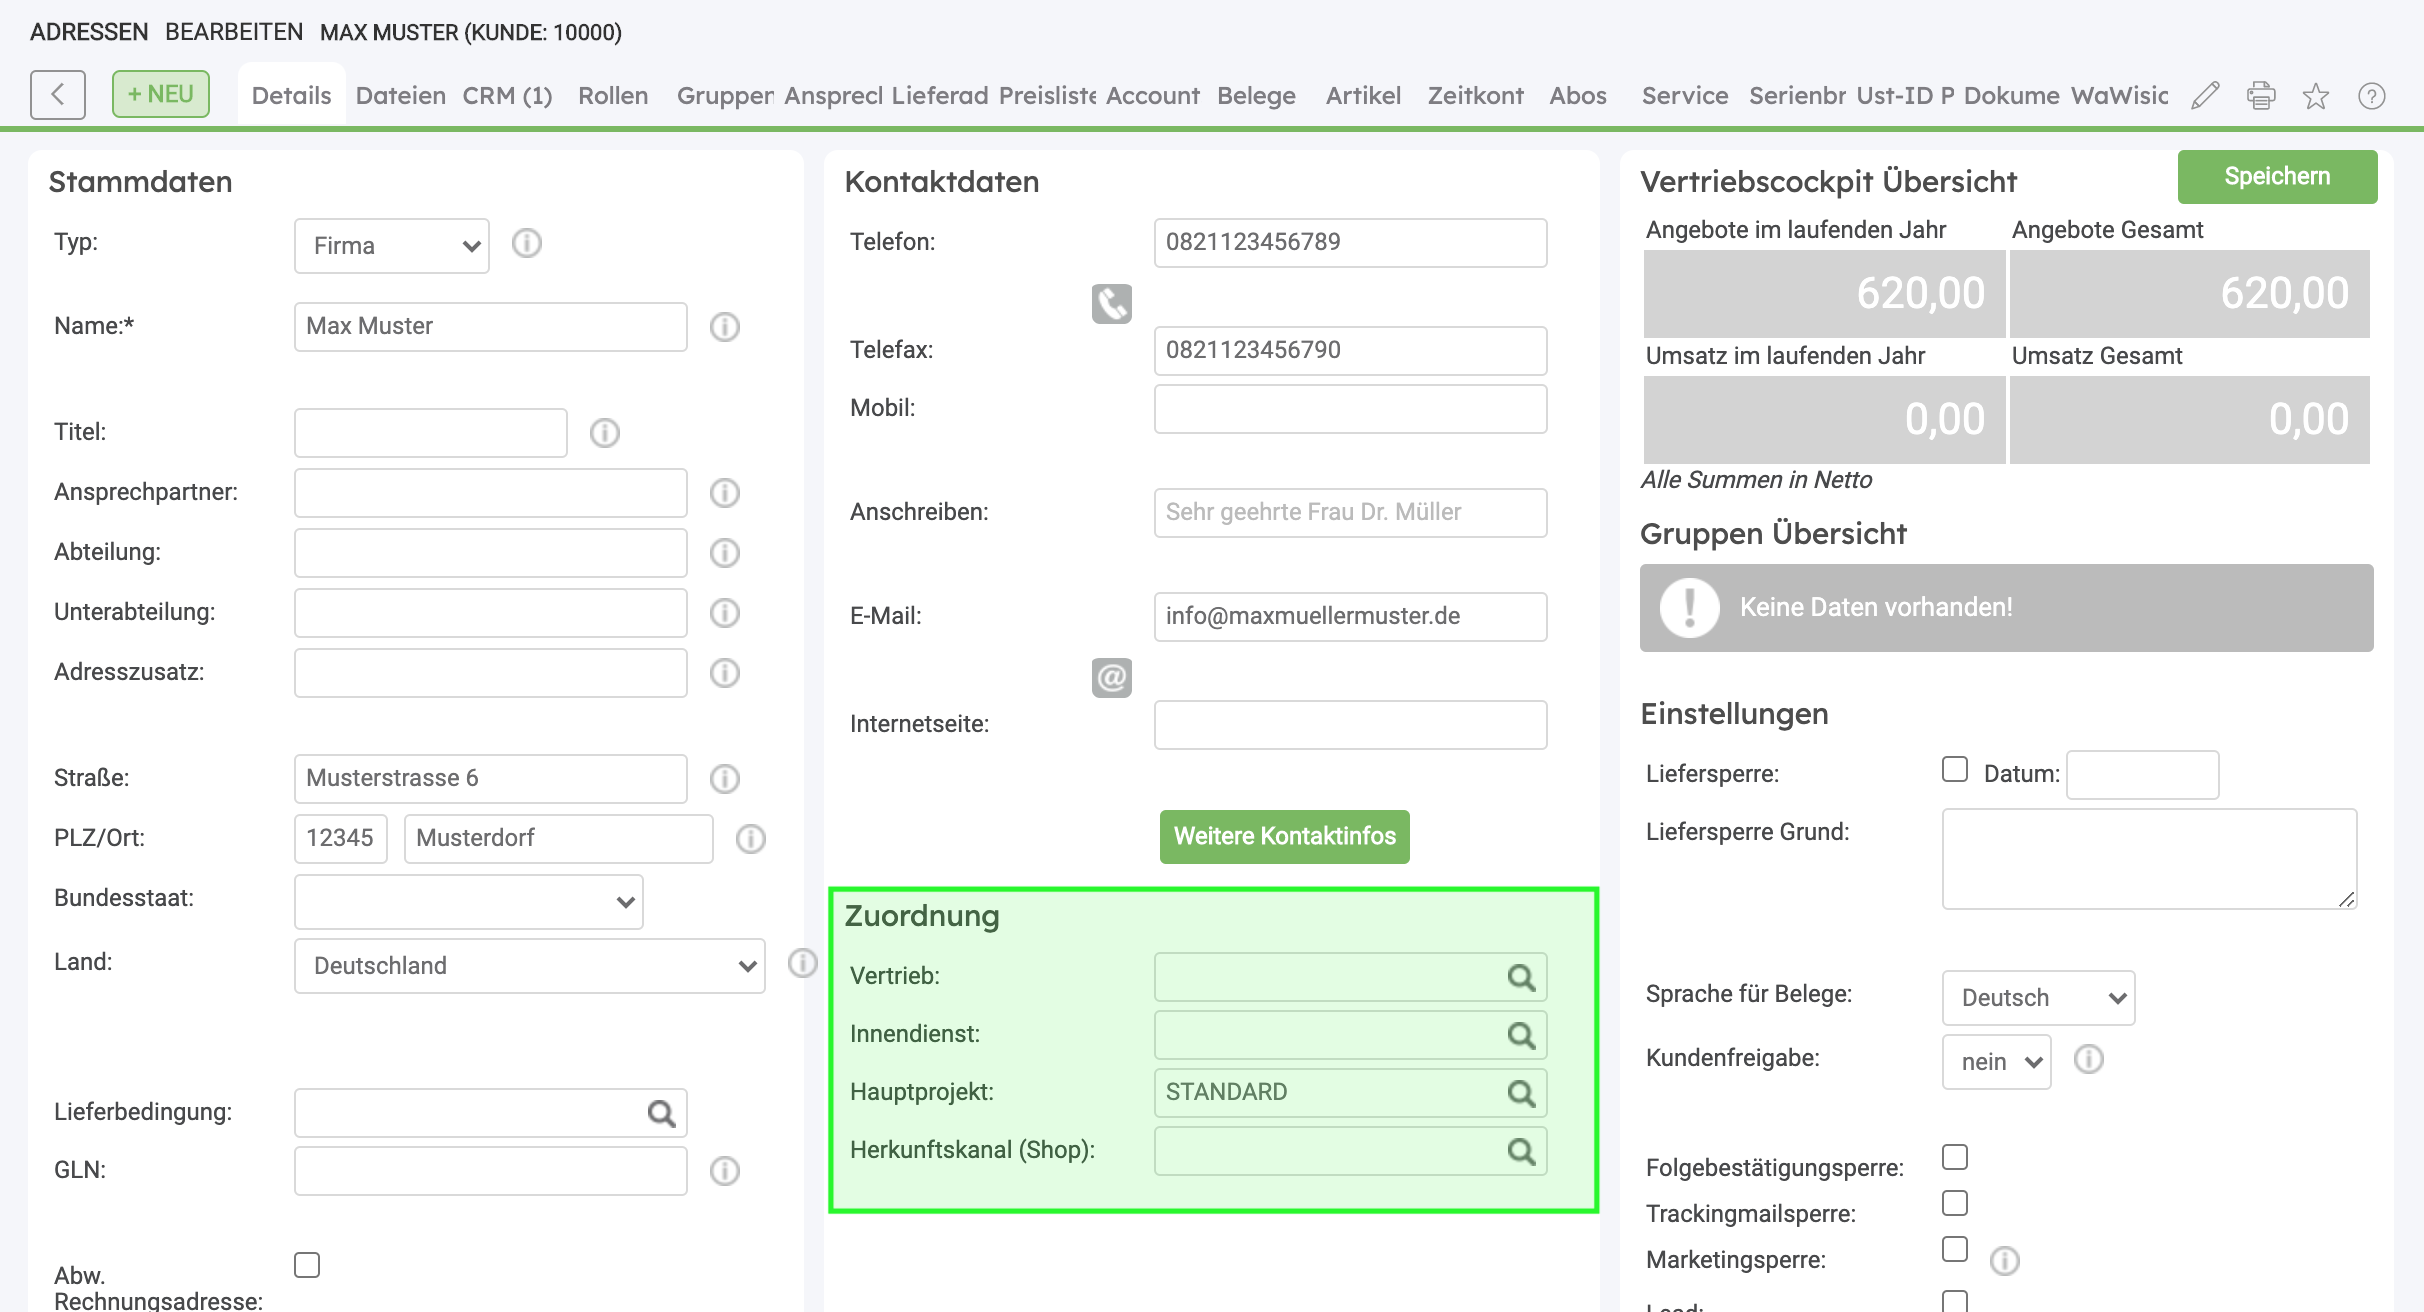Switch to the Belege tab
Screen dimensions: 2424x1312
(x=1256, y=96)
